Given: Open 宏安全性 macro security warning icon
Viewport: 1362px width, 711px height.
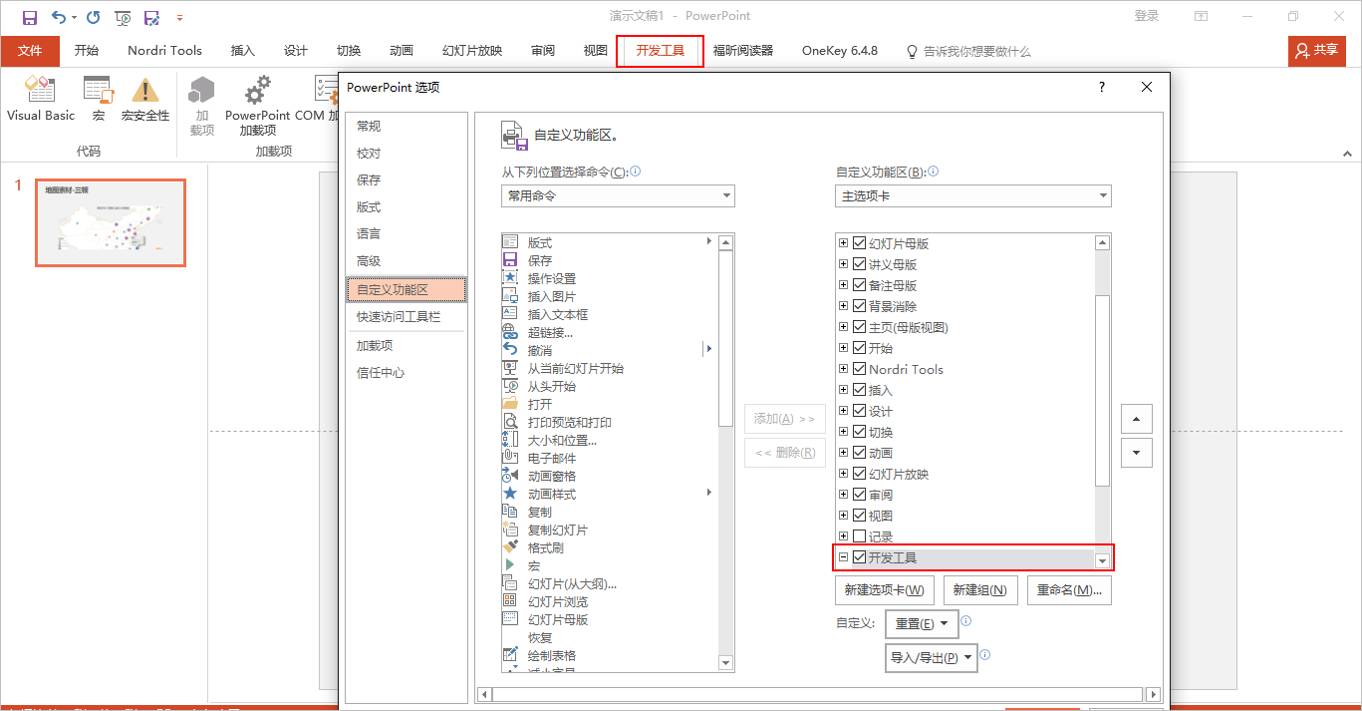Looking at the screenshot, I should pyautogui.click(x=146, y=100).
